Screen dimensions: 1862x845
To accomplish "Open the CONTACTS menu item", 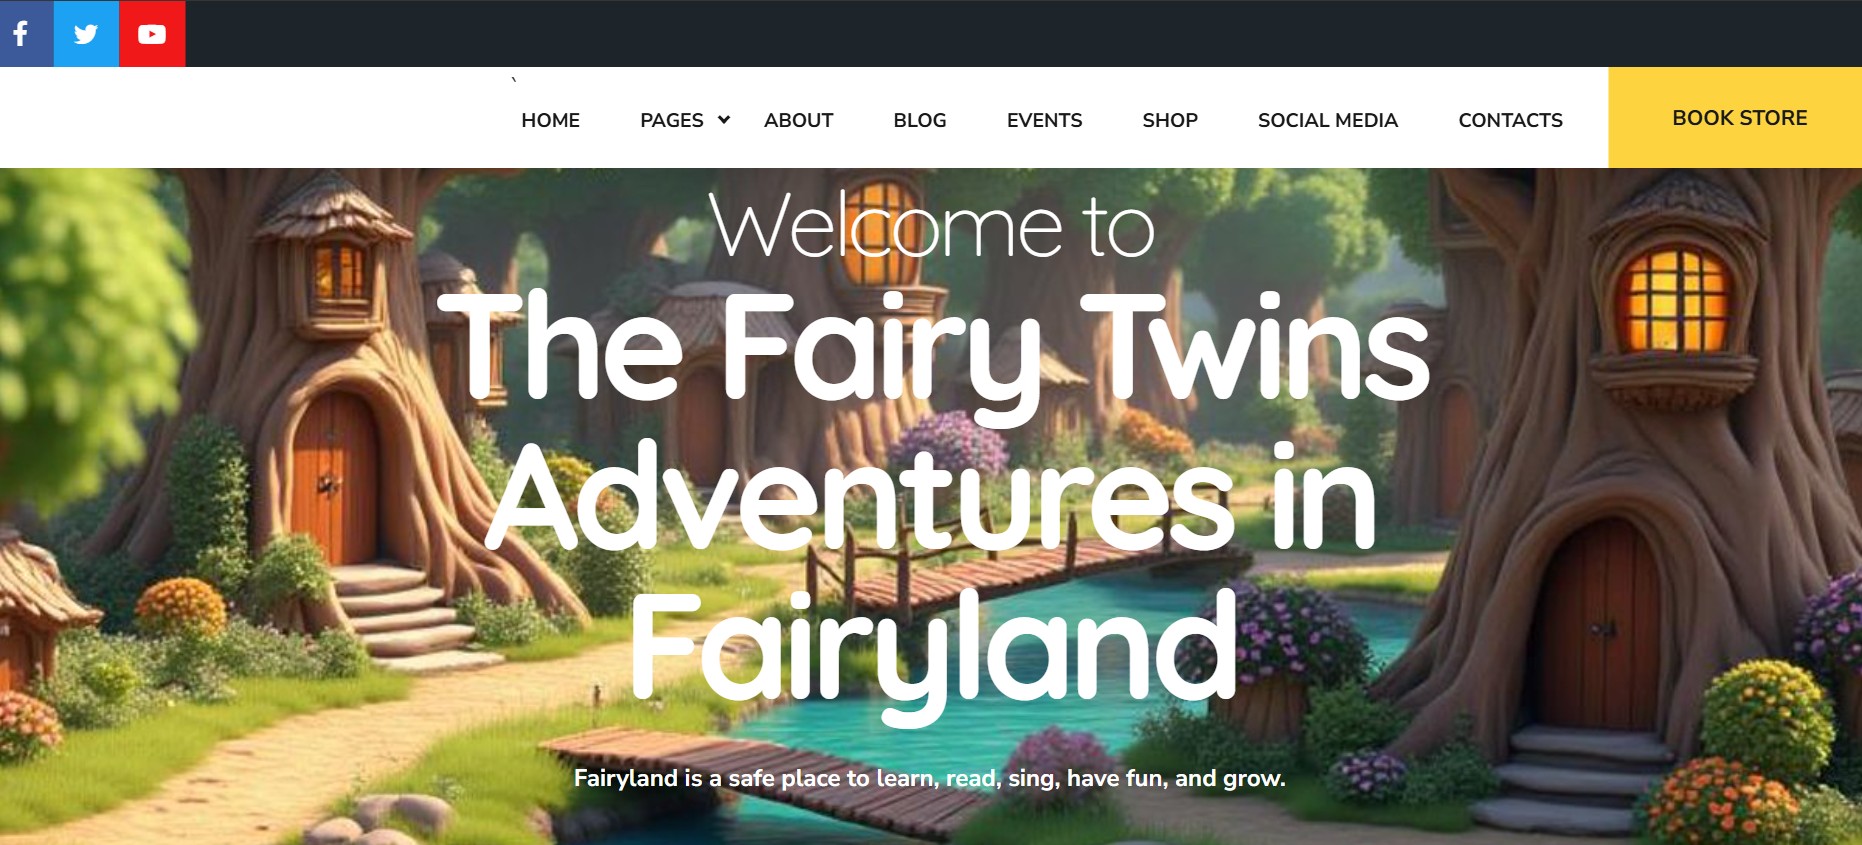I will (1510, 120).
